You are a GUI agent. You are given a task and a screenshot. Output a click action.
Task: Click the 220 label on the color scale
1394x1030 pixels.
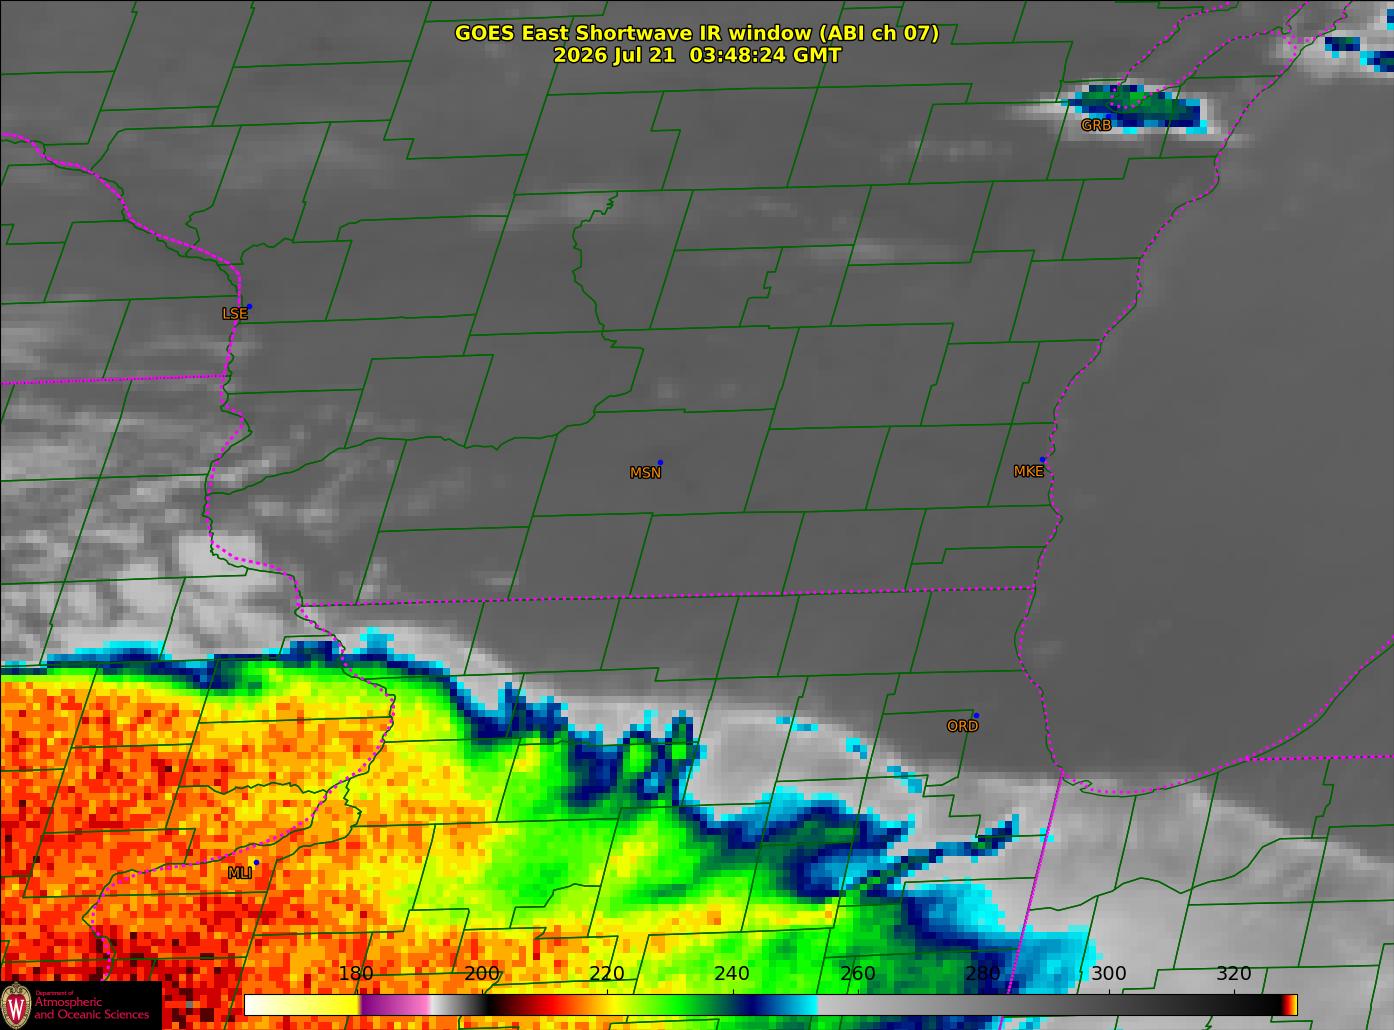coord(607,974)
